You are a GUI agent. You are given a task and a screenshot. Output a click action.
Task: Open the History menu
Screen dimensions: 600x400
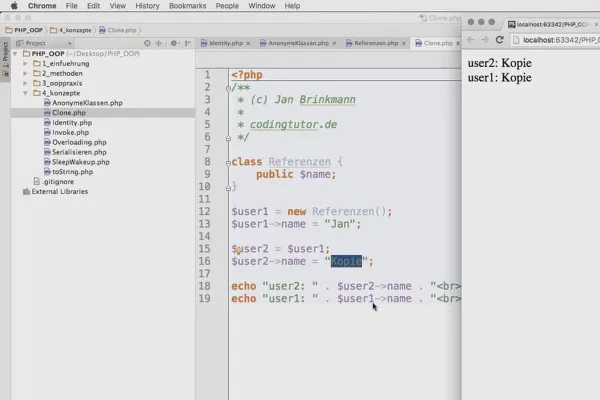147,6
